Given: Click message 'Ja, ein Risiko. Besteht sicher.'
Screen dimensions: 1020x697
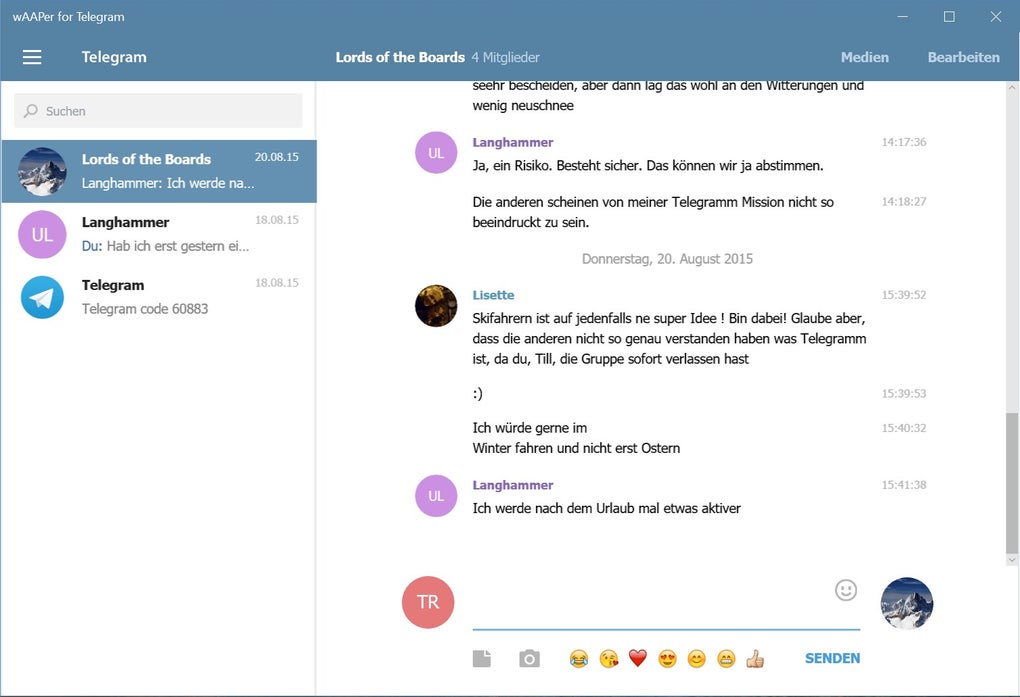Looking at the screenshot, I should 648,166.
